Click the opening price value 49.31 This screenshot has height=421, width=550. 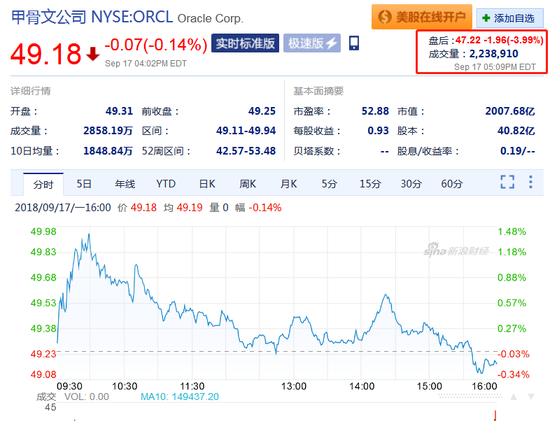(119, 111)
